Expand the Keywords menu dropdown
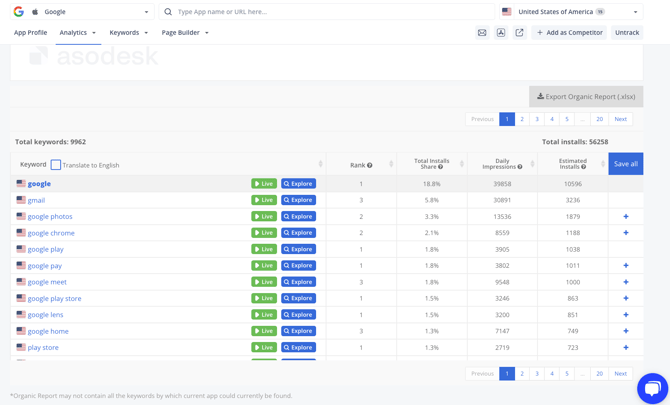The image size is (670, 405). [128, 33]
